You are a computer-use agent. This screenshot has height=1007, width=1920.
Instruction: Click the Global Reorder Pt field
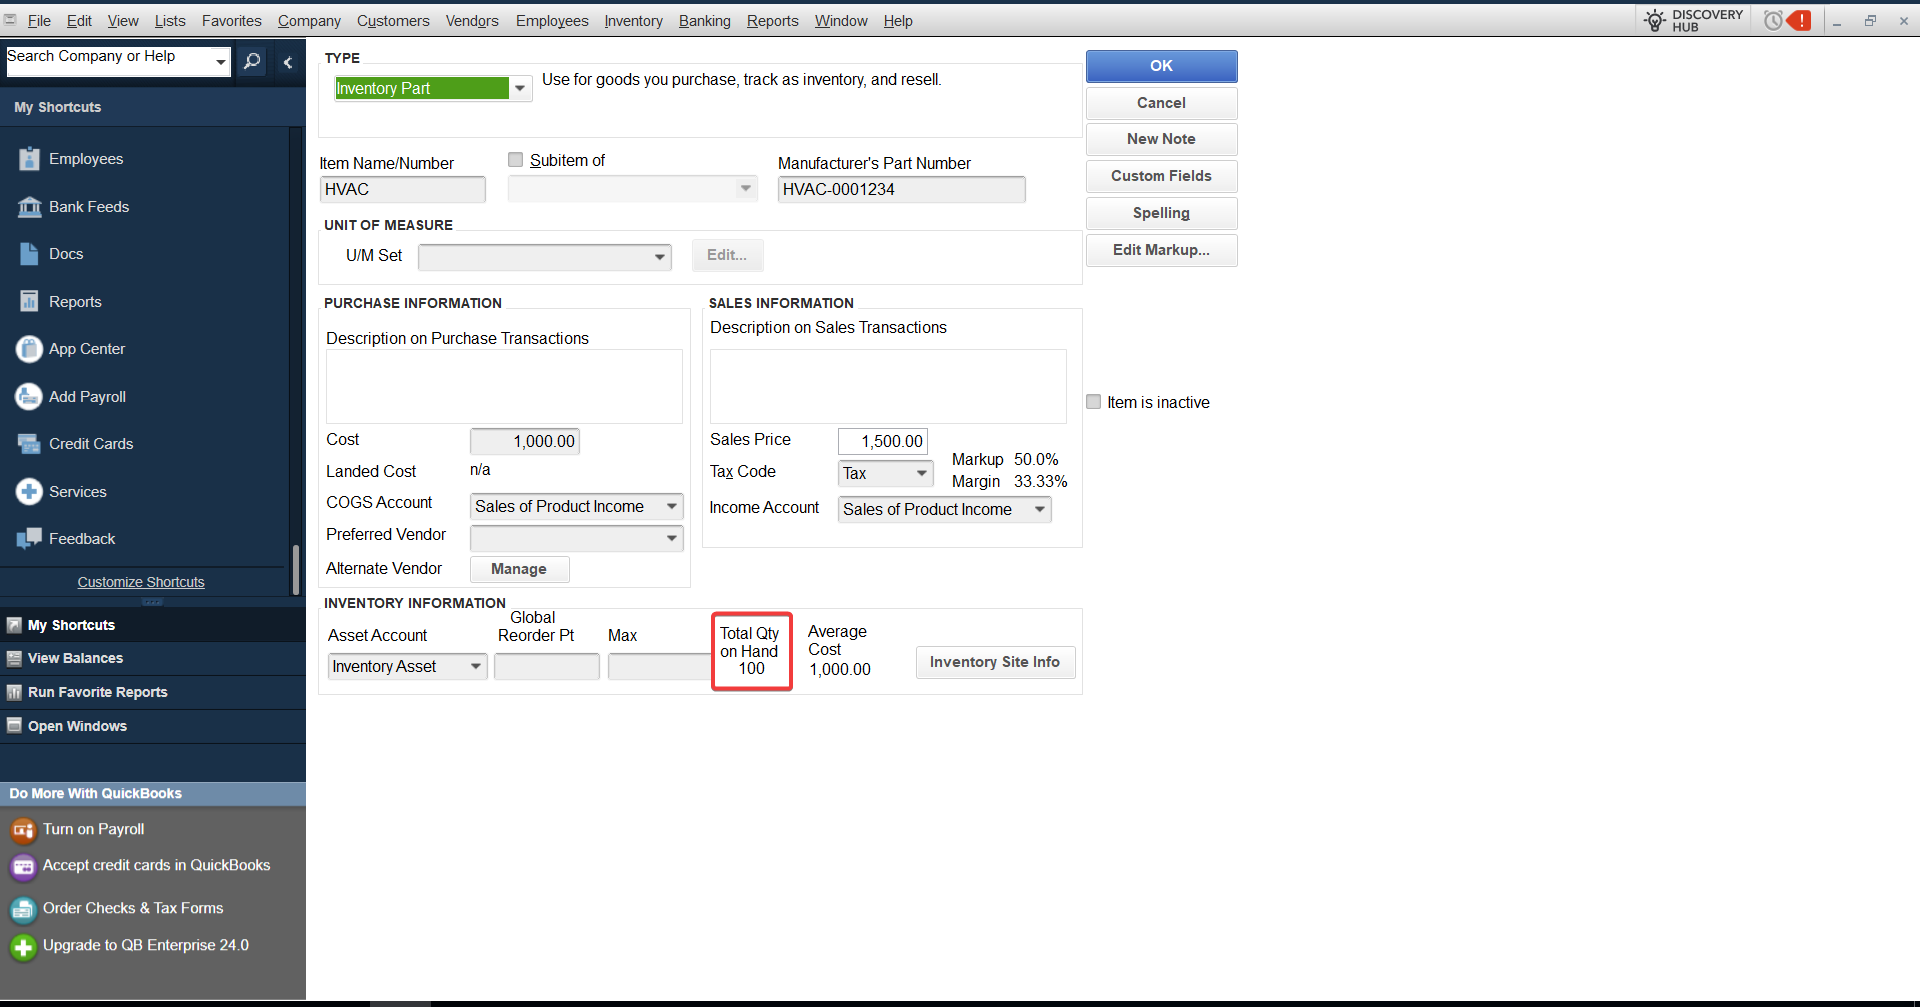coord(546,667)
